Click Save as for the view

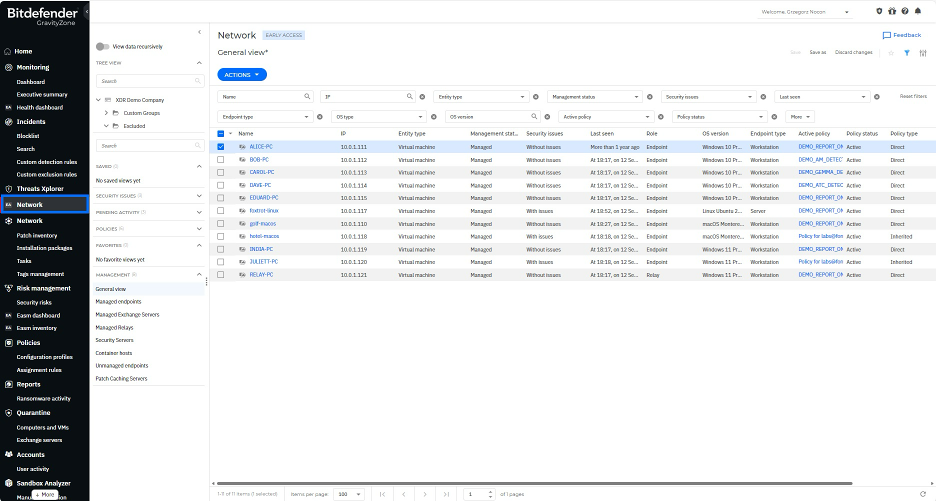pyautogui.click(x=818, y=53)
